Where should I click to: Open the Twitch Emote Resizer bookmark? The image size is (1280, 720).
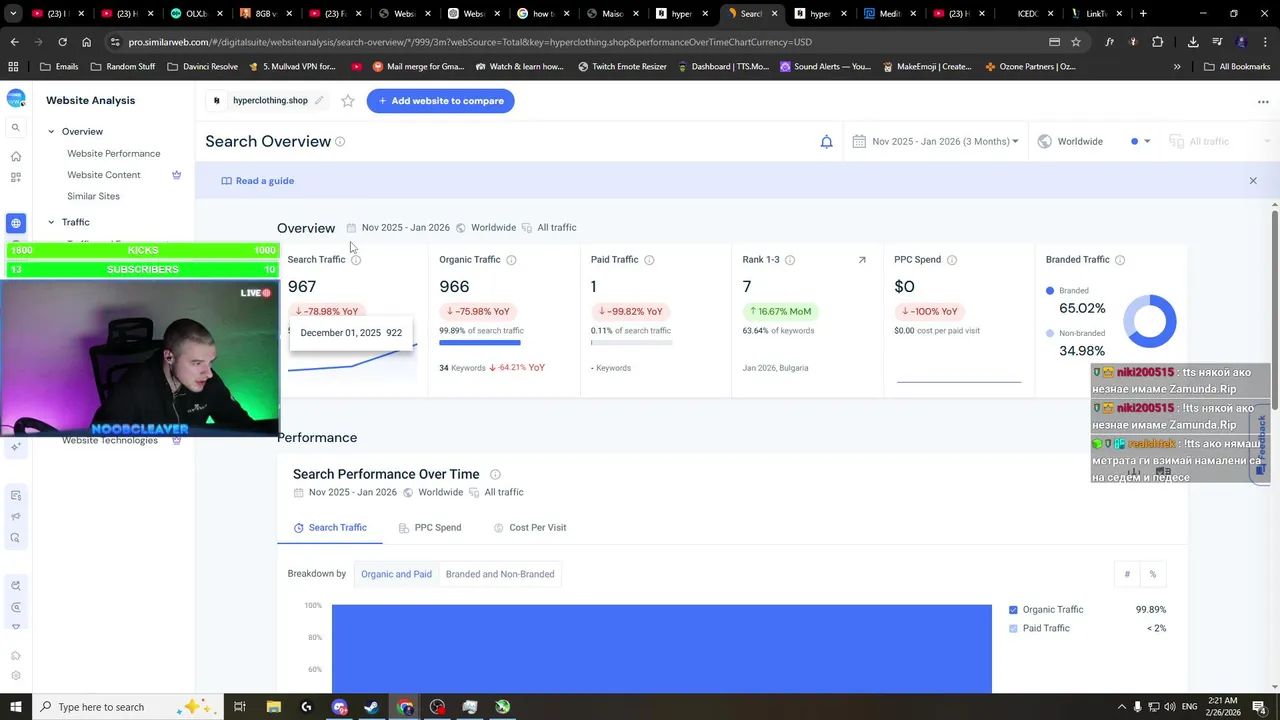pyautogui.click(x=622, y=67)
